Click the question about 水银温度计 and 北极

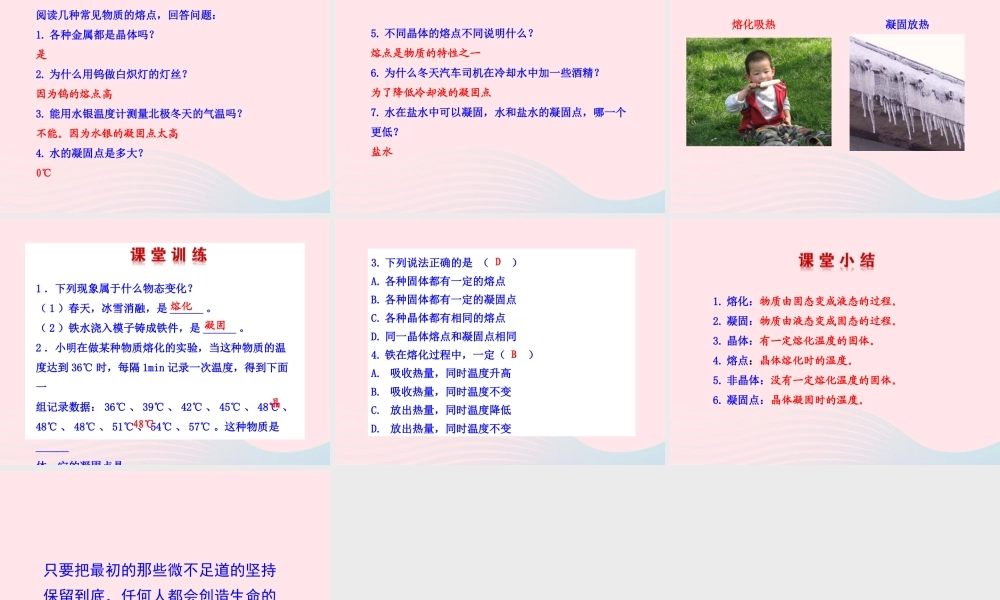[x=139, y=113]
